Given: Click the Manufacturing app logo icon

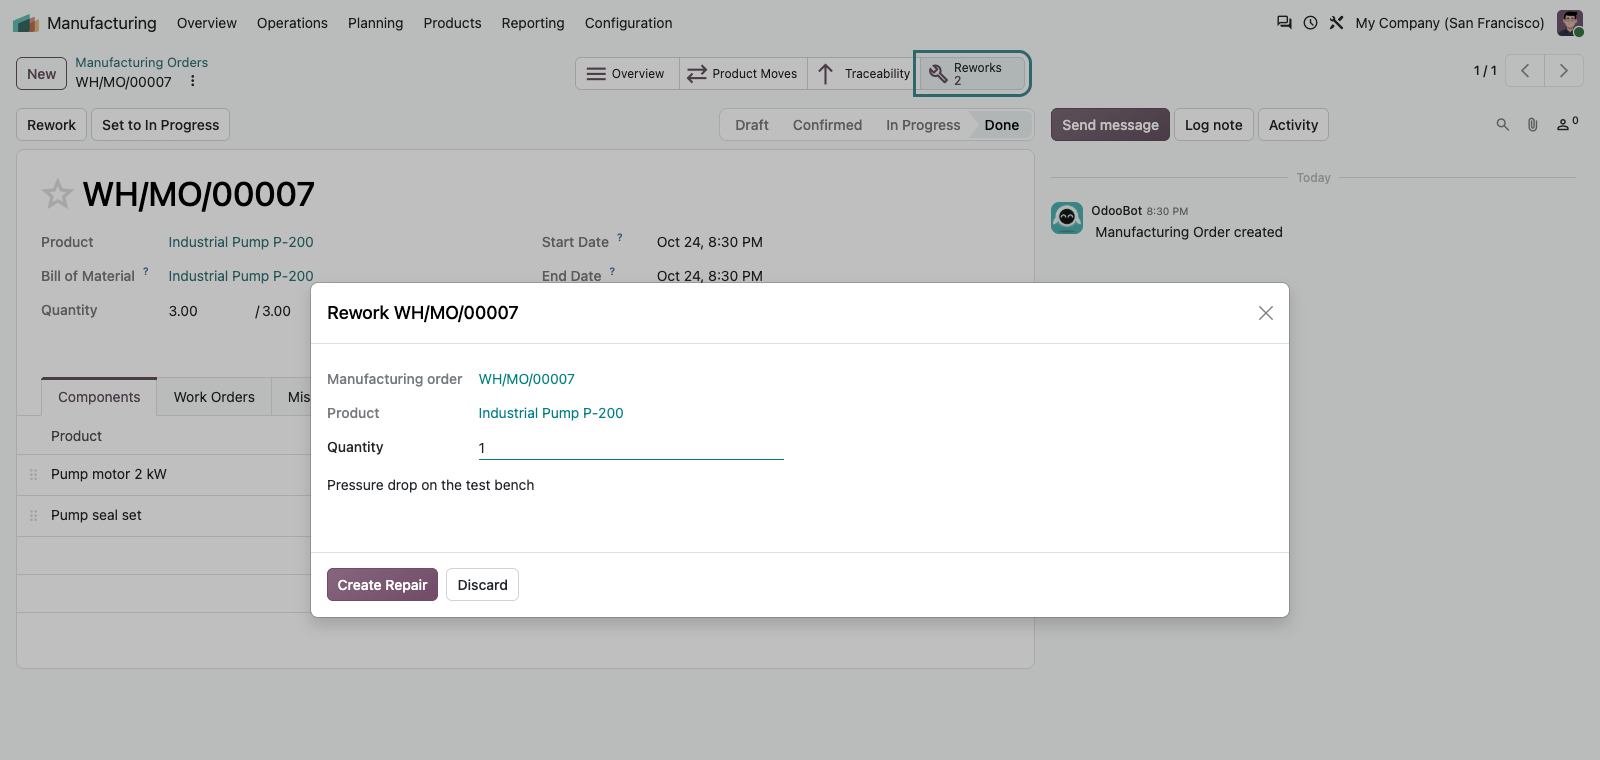Looking at the screenshot, I should (x=26, y=23).
